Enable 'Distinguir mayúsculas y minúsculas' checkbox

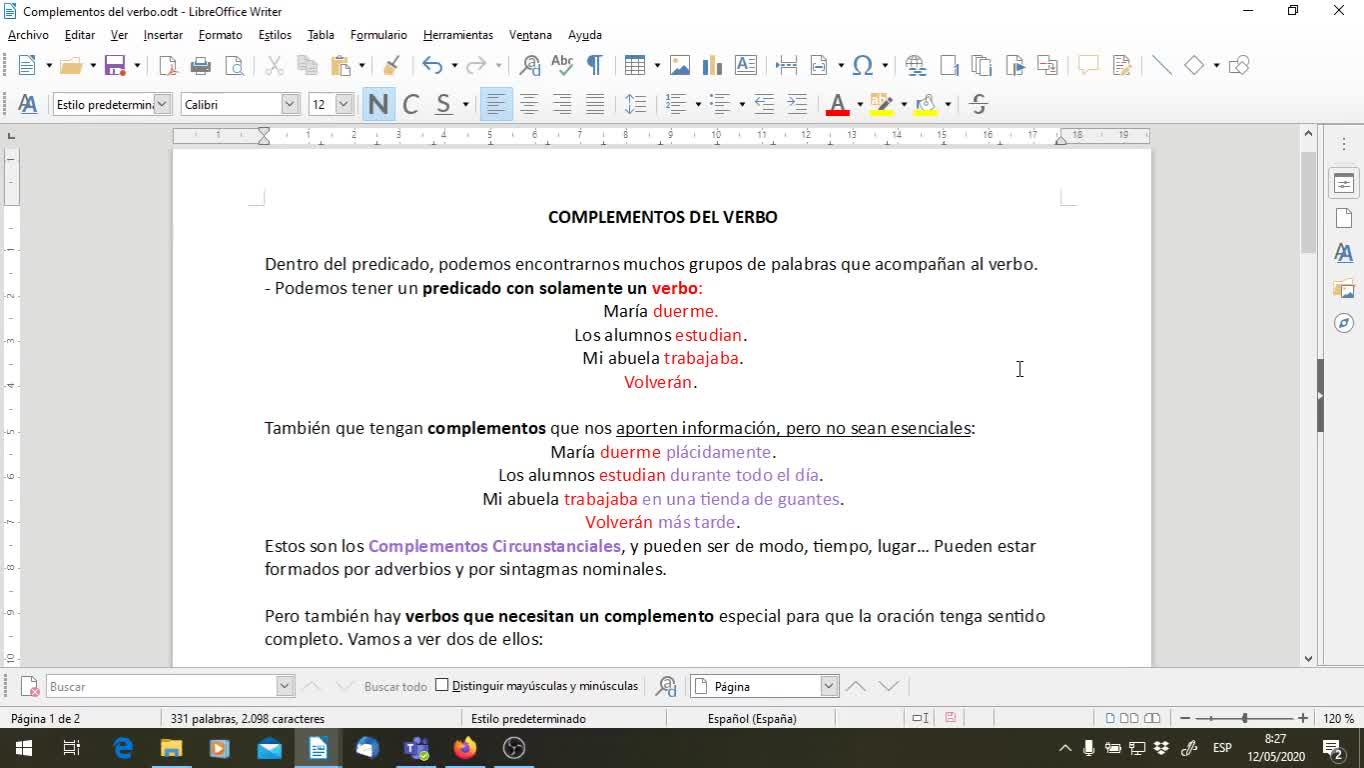(442, 686)
